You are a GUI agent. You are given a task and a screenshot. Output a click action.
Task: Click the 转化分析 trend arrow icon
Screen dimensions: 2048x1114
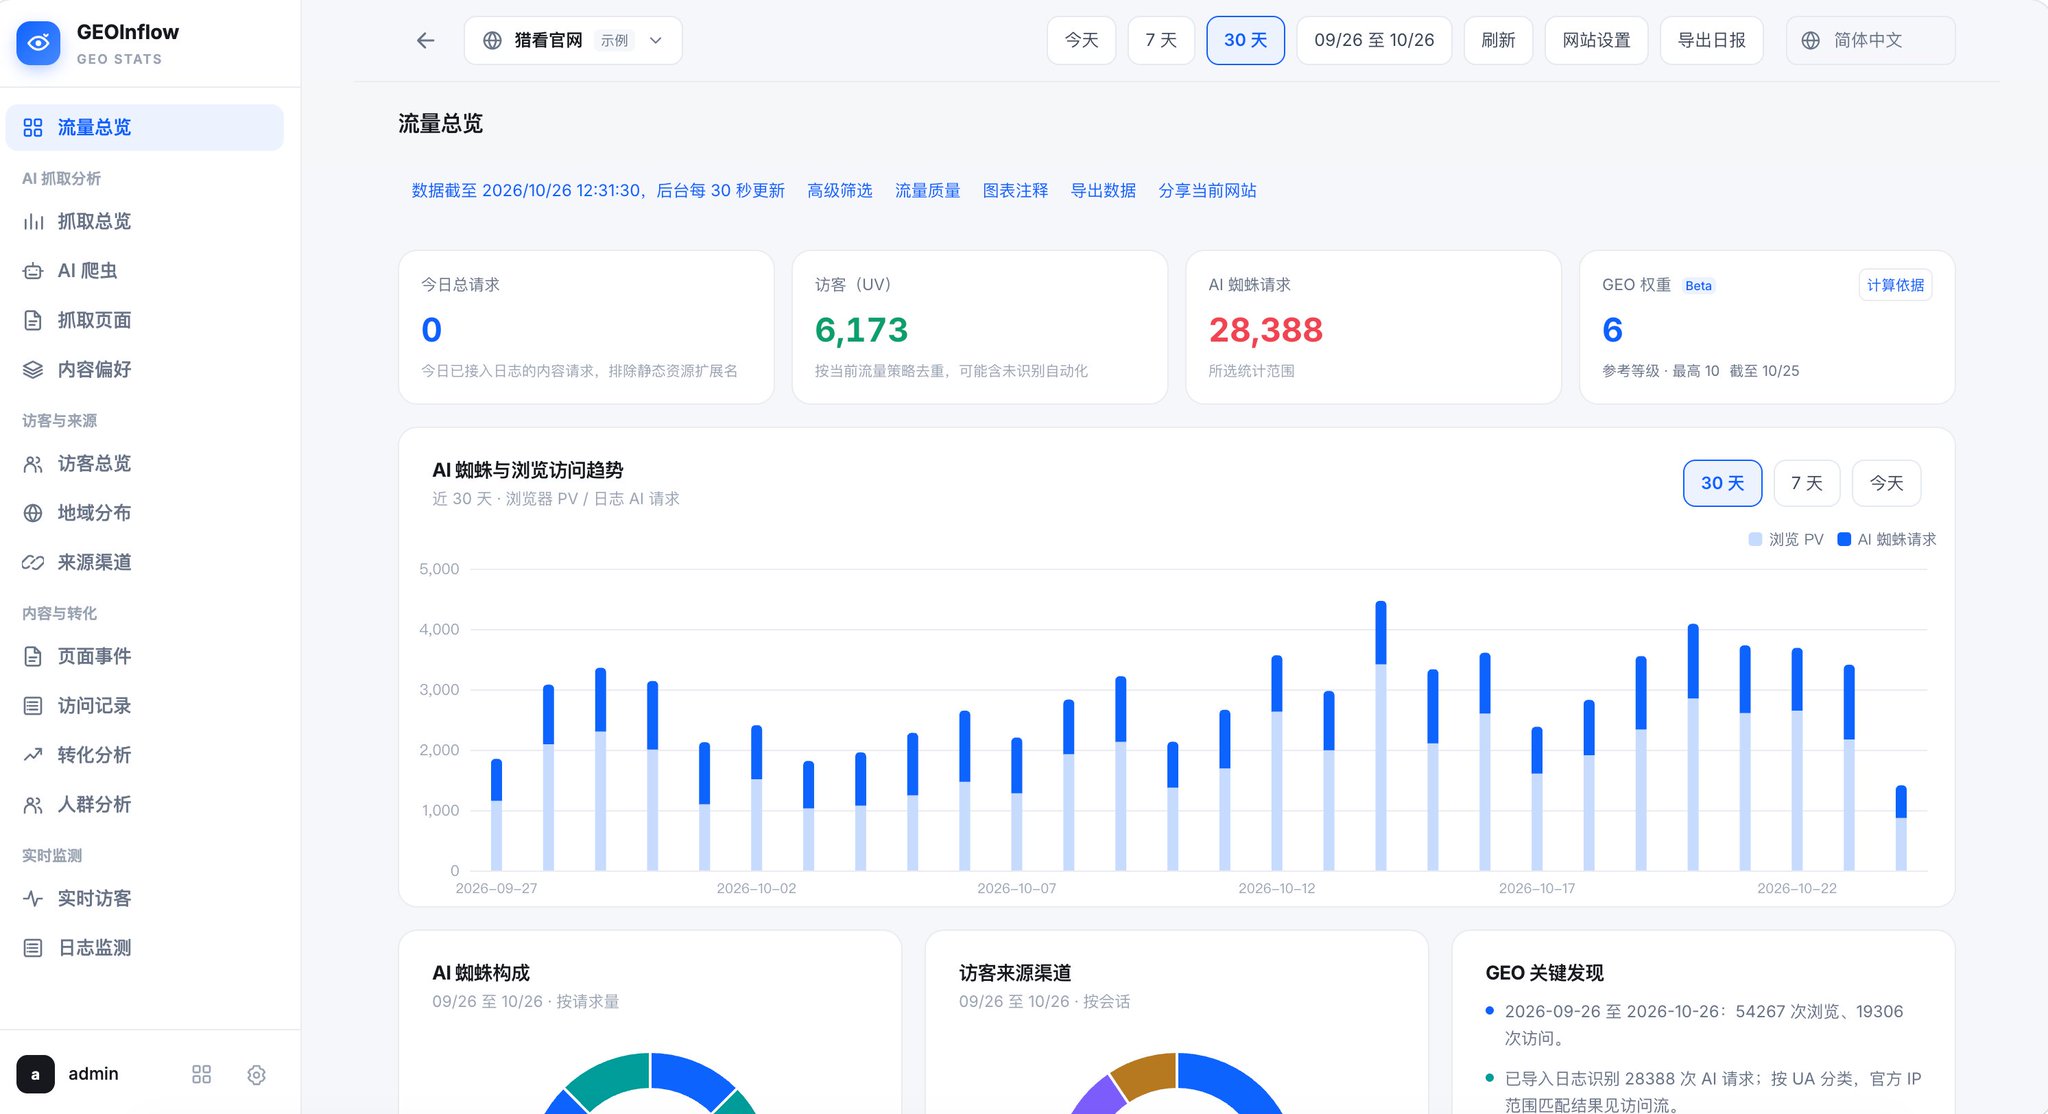(x=33, y=755)
